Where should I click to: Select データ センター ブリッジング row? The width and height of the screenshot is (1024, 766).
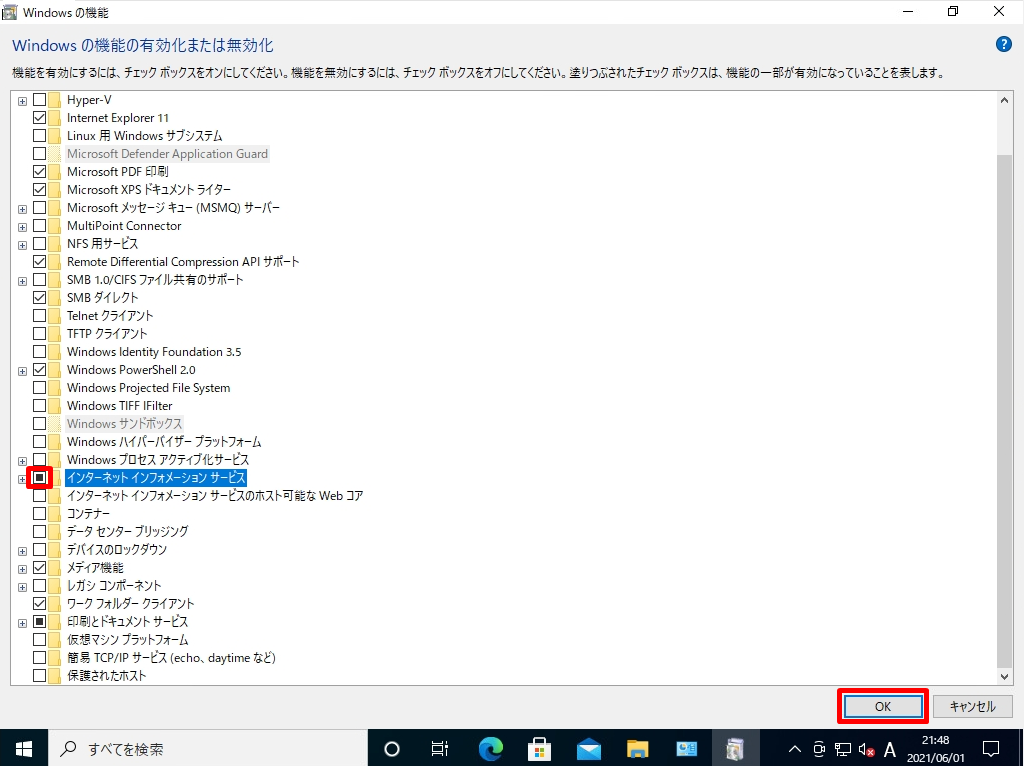pyautogui.click(x=127, y=531)
